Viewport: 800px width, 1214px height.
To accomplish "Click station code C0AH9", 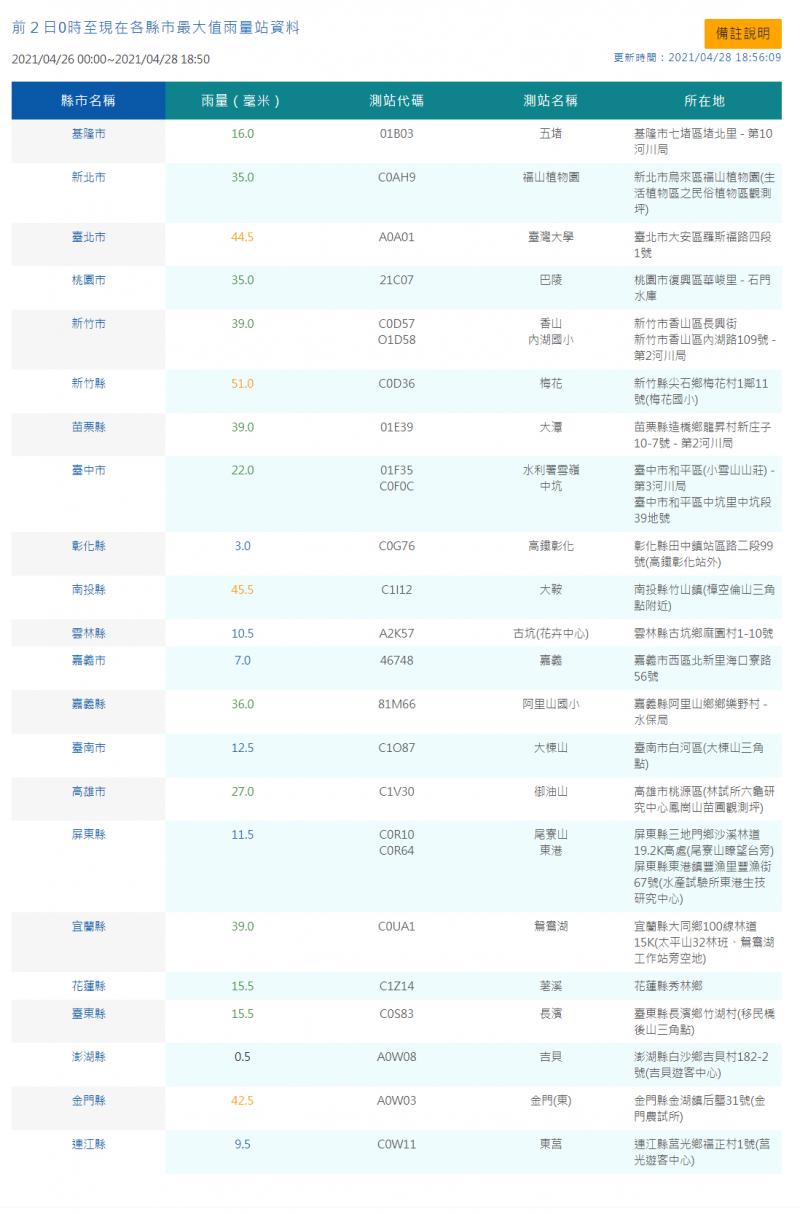I will [397, 177].
